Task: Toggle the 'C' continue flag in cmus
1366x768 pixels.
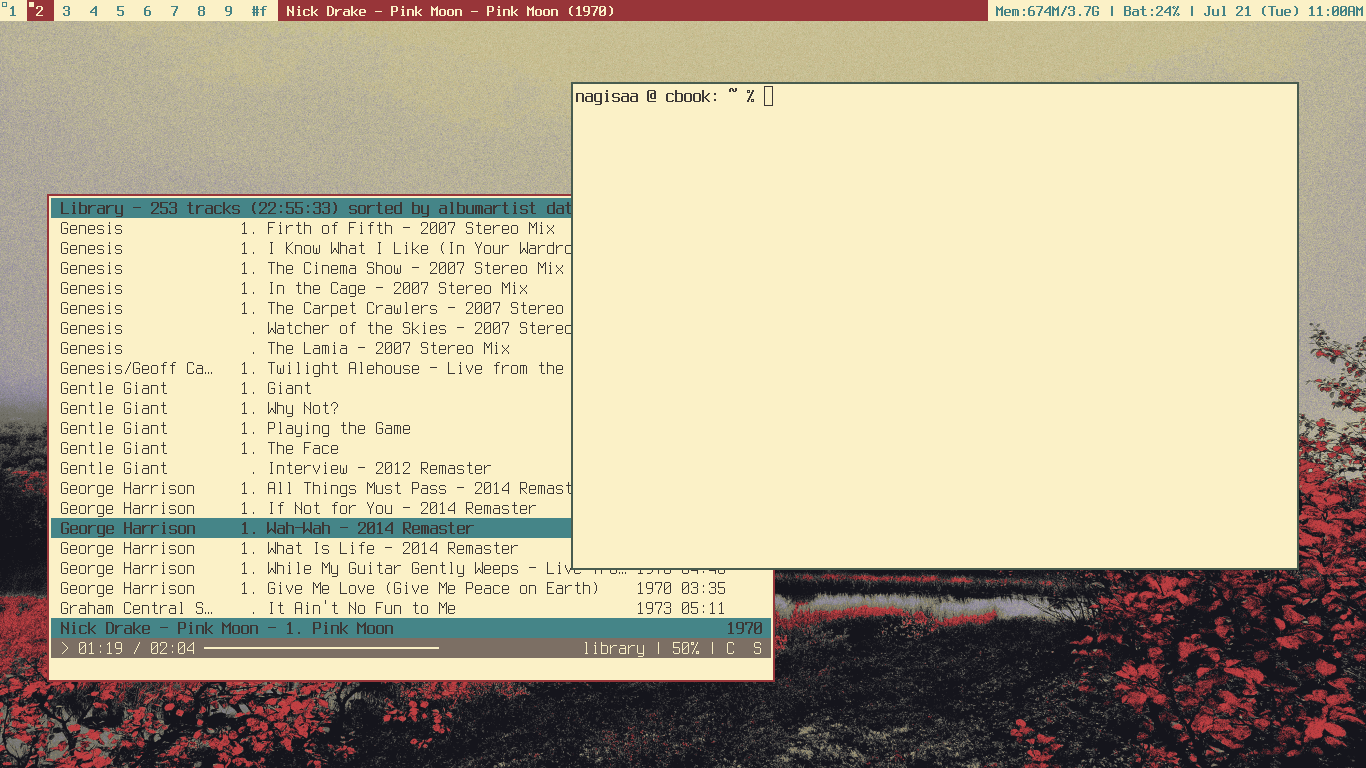Action: tap(730, 648)
